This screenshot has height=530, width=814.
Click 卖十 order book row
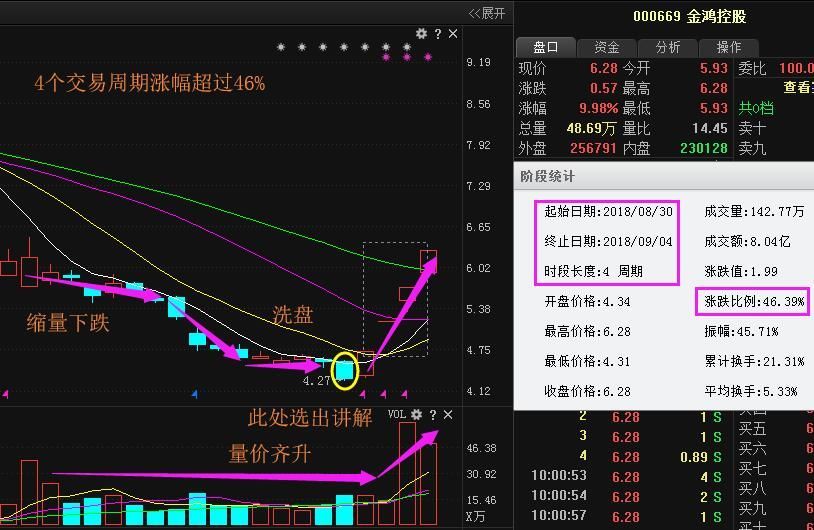tap(776, 128)
